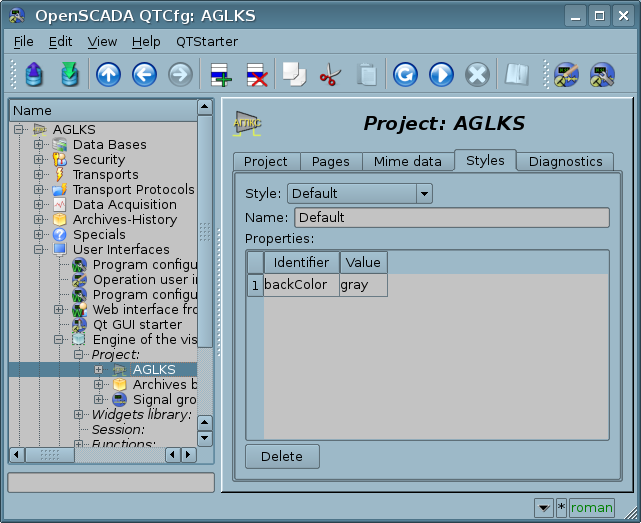This screenshot has width=641, height=523.
Task: Click the Name input field with Default
Action: point(452,218)
